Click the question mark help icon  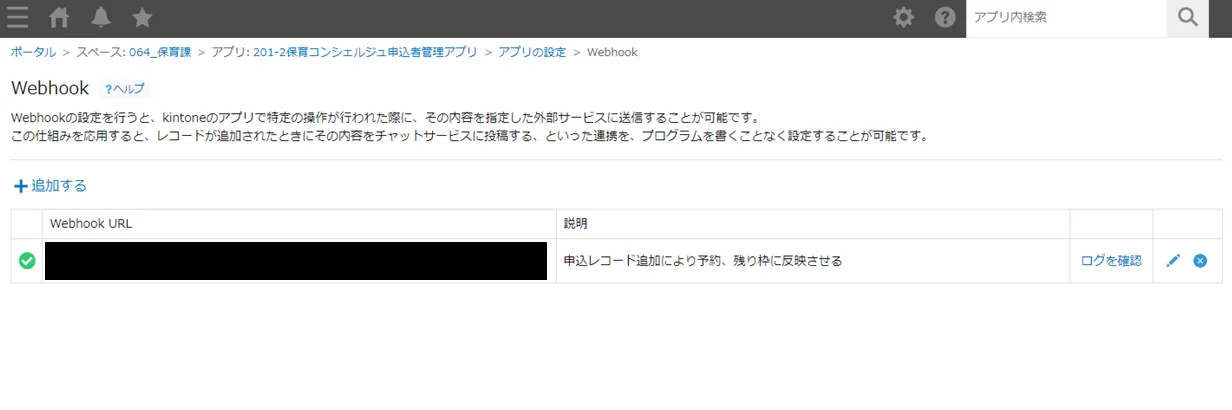click(945, 17)
